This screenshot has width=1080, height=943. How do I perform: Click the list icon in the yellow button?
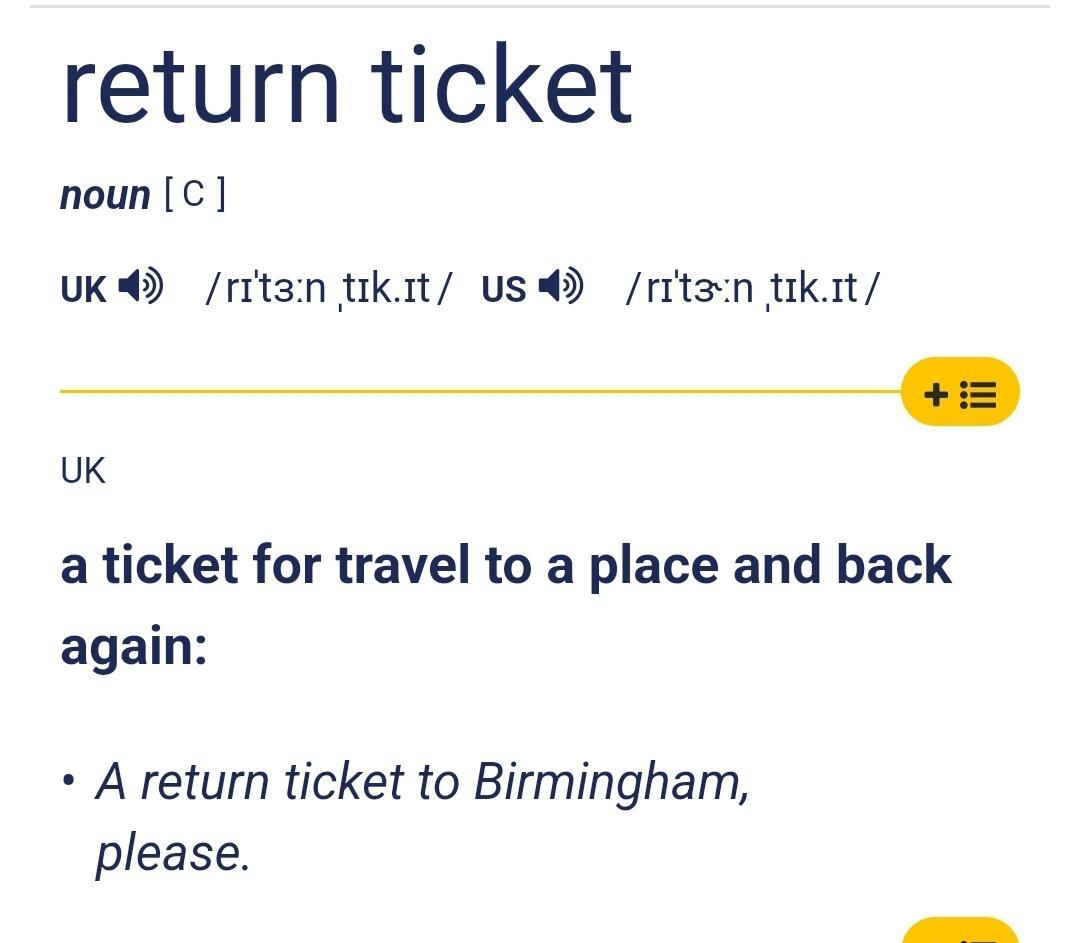[x=978, y=395]
